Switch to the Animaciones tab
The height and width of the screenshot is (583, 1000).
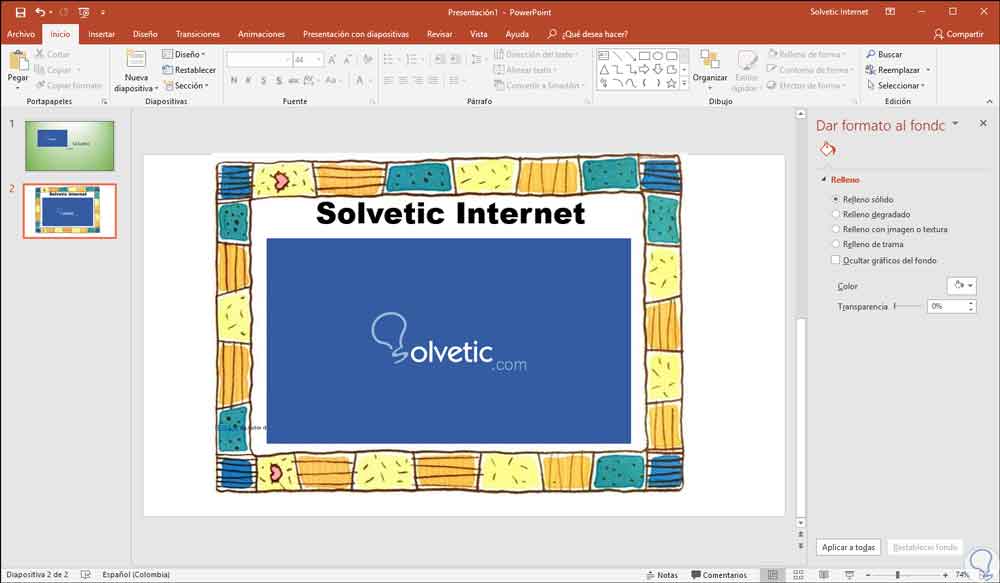(x=261, y=34)
